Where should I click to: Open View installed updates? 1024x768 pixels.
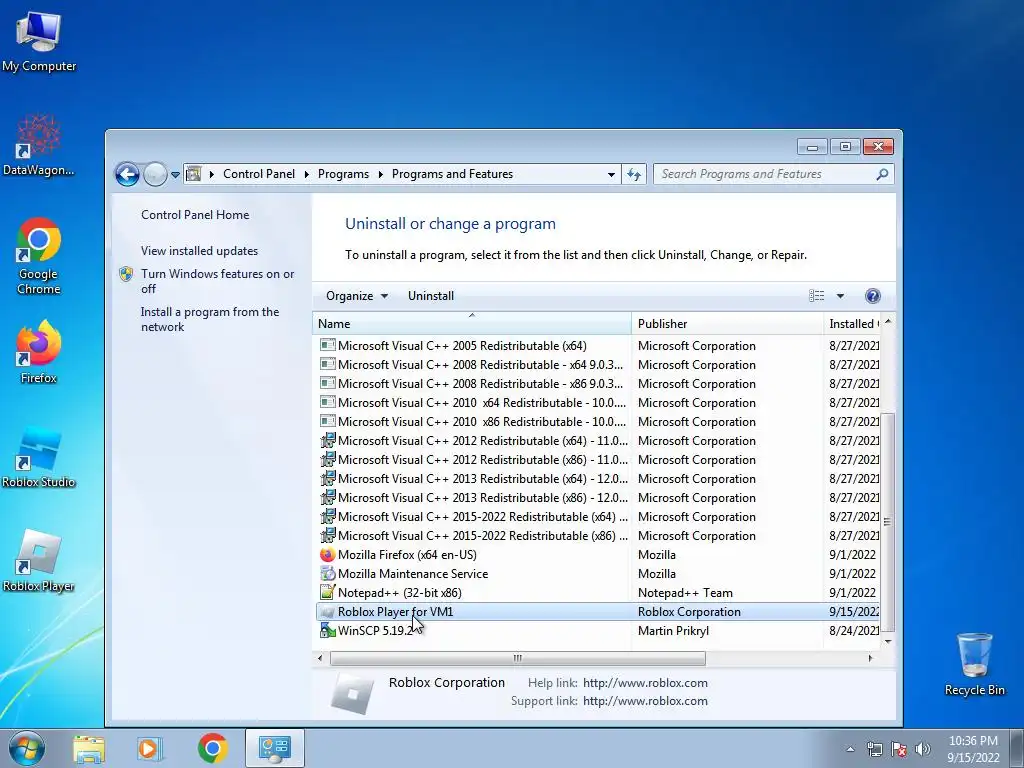(x=199, y=251)
